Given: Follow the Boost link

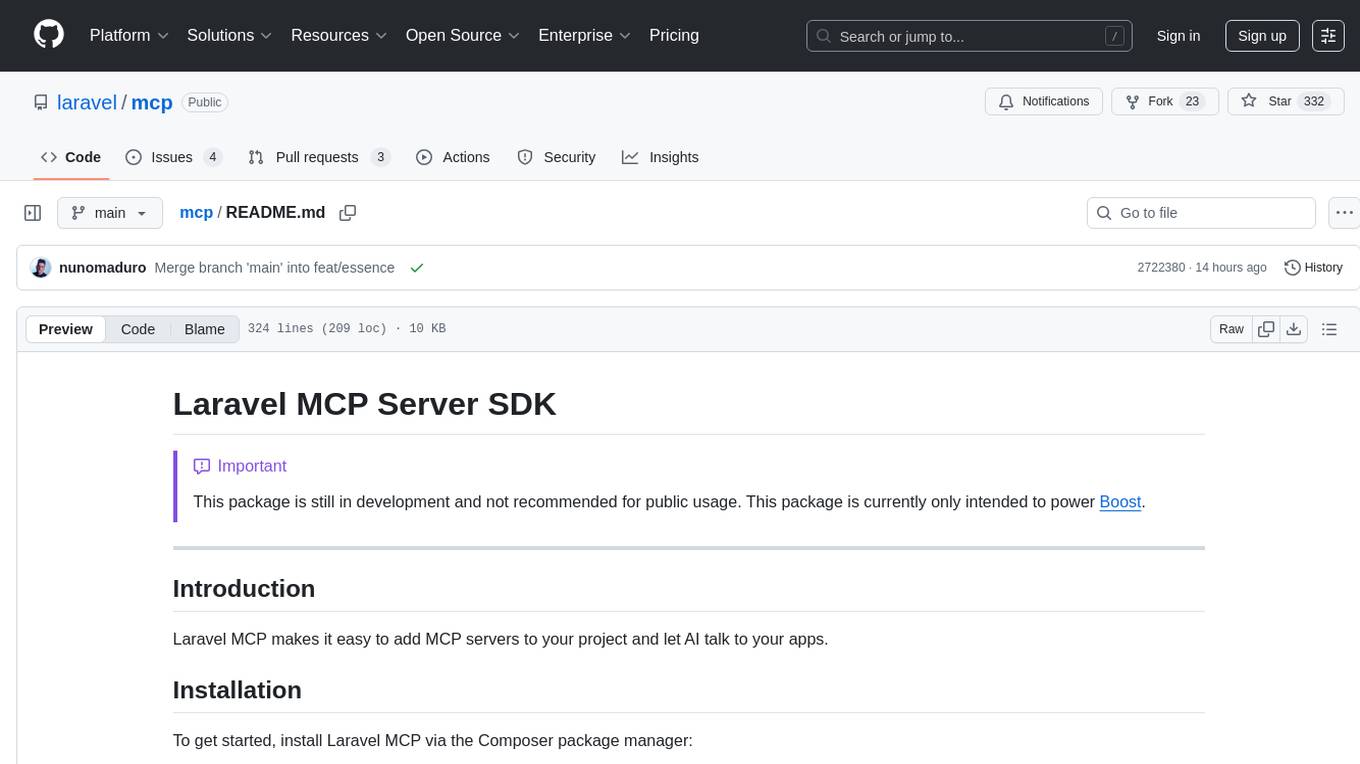Looking at the screenshot, I should click(x=1120, y=502).
